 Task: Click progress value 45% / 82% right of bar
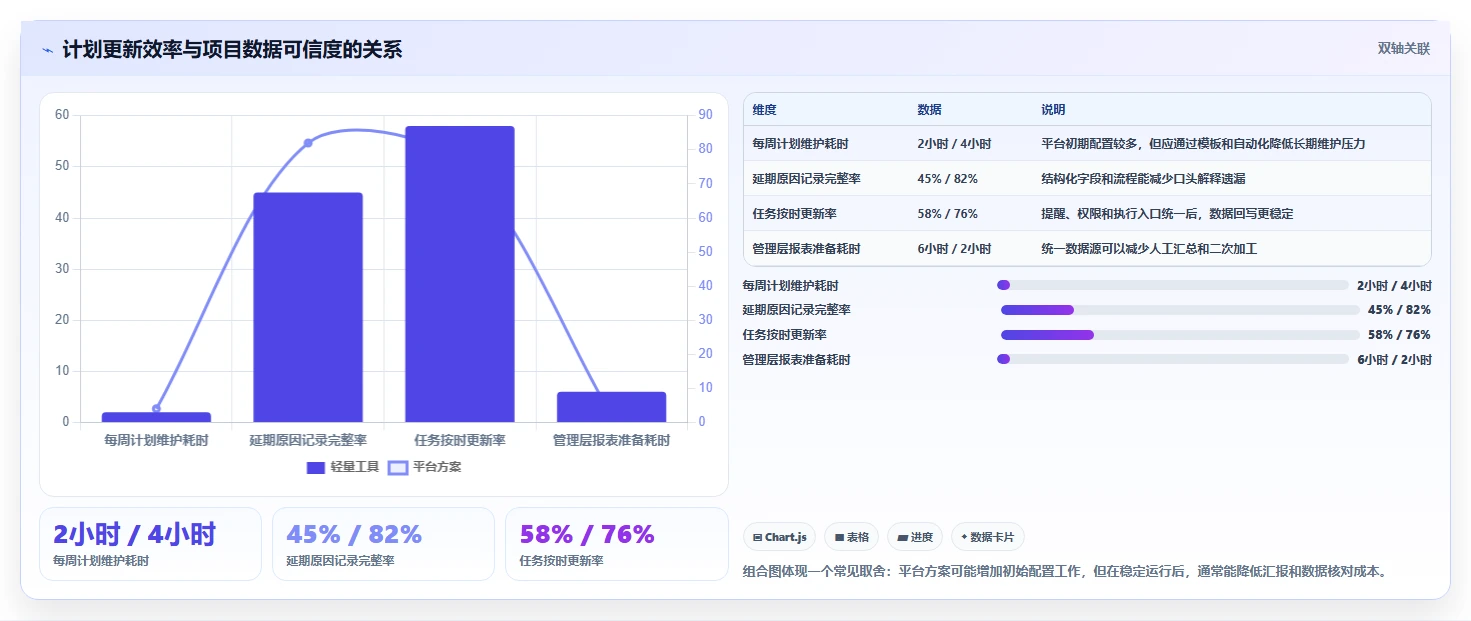1399,310
